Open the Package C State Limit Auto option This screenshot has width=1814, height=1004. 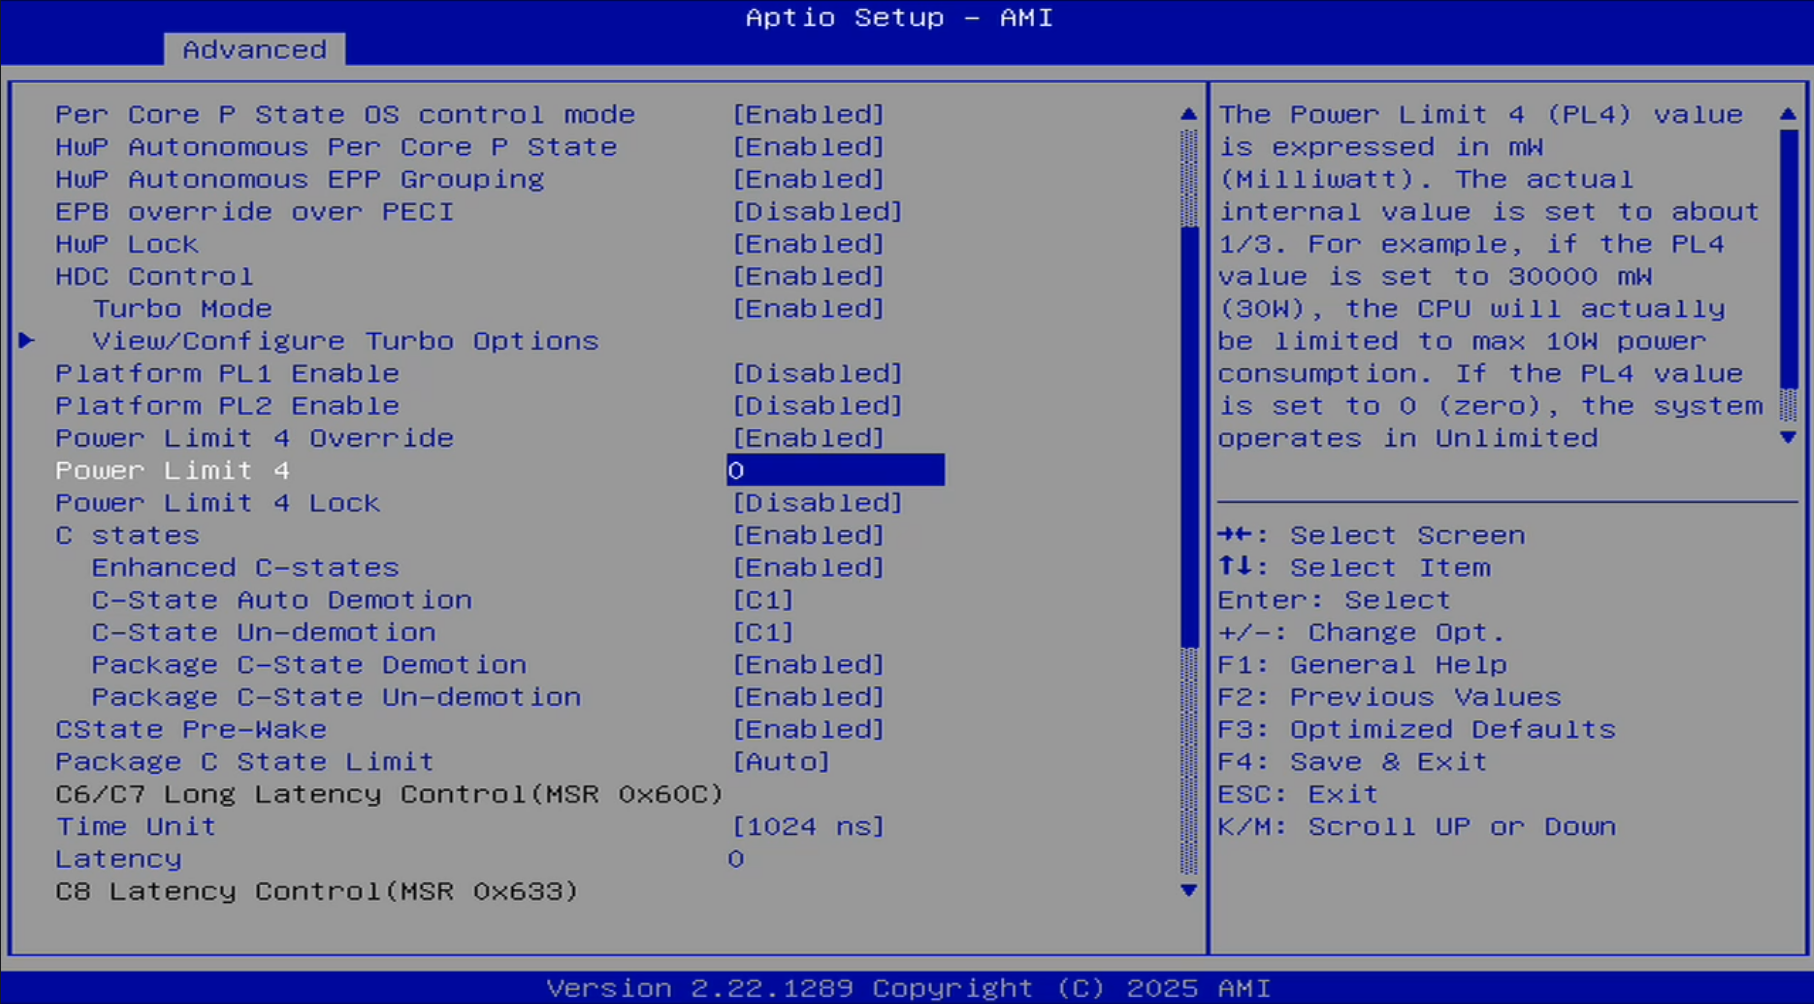pos(781,762)
